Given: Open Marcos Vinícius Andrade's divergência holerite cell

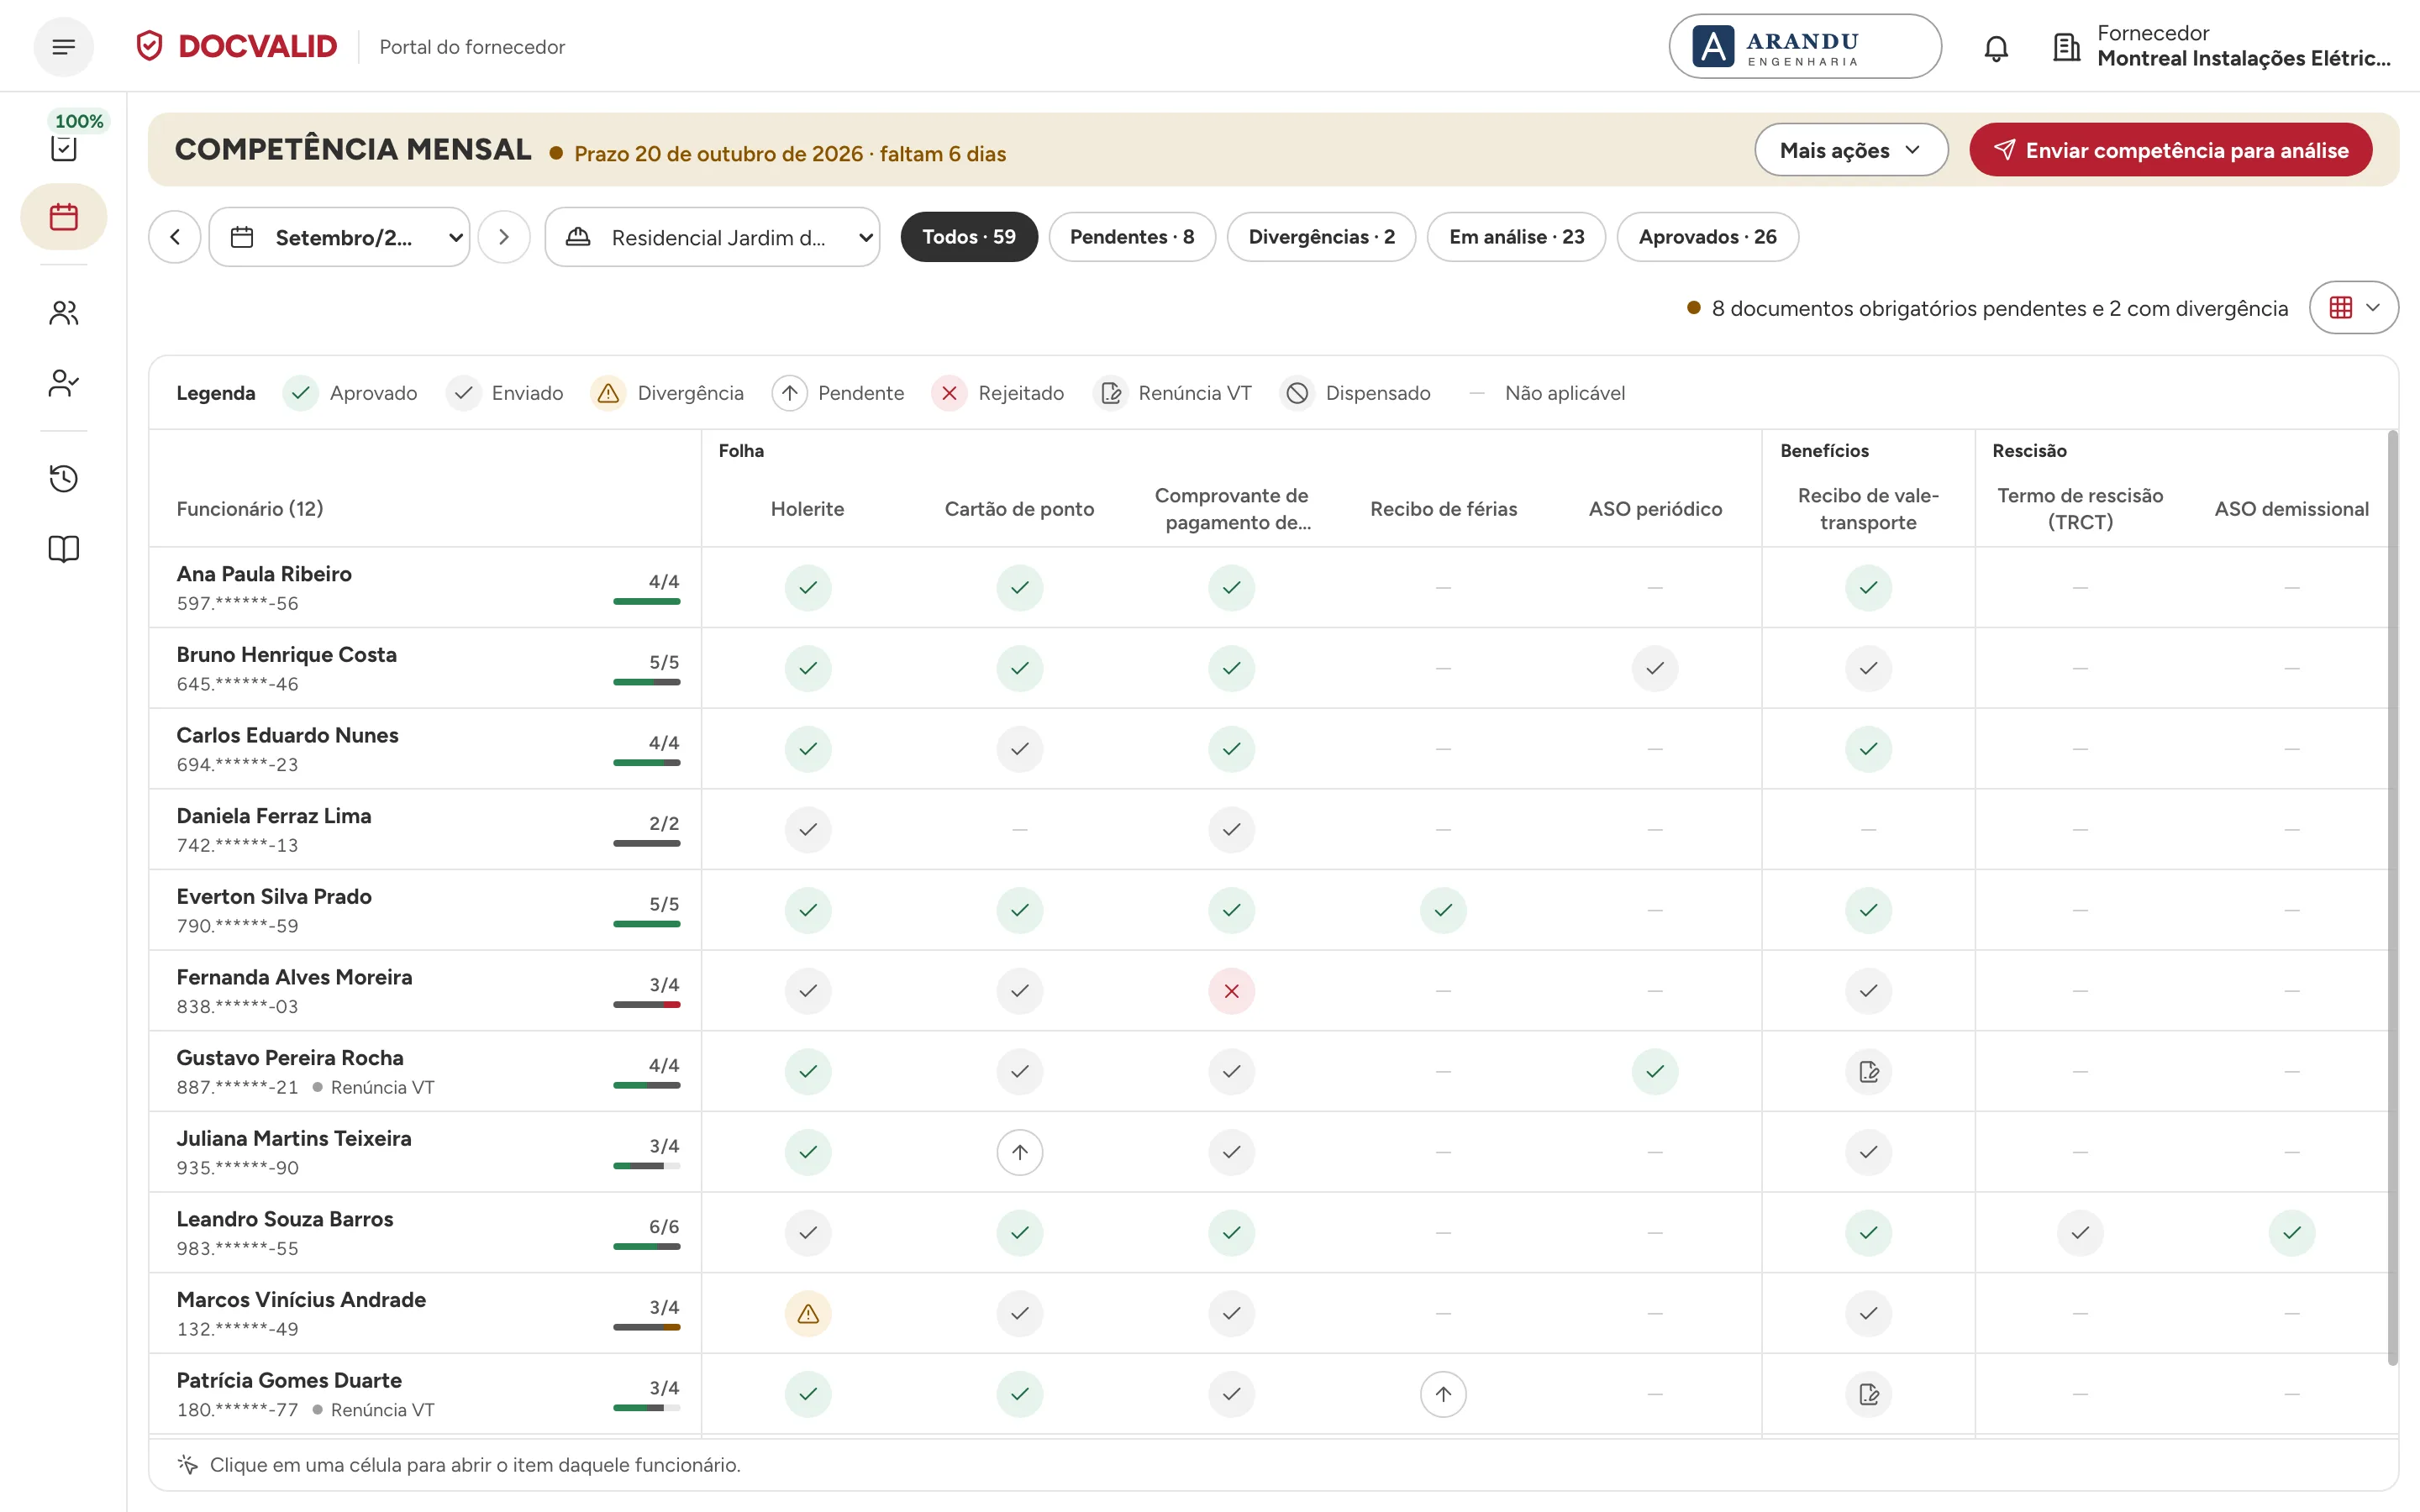Looking at the screenshot, I should (808, 1313).
